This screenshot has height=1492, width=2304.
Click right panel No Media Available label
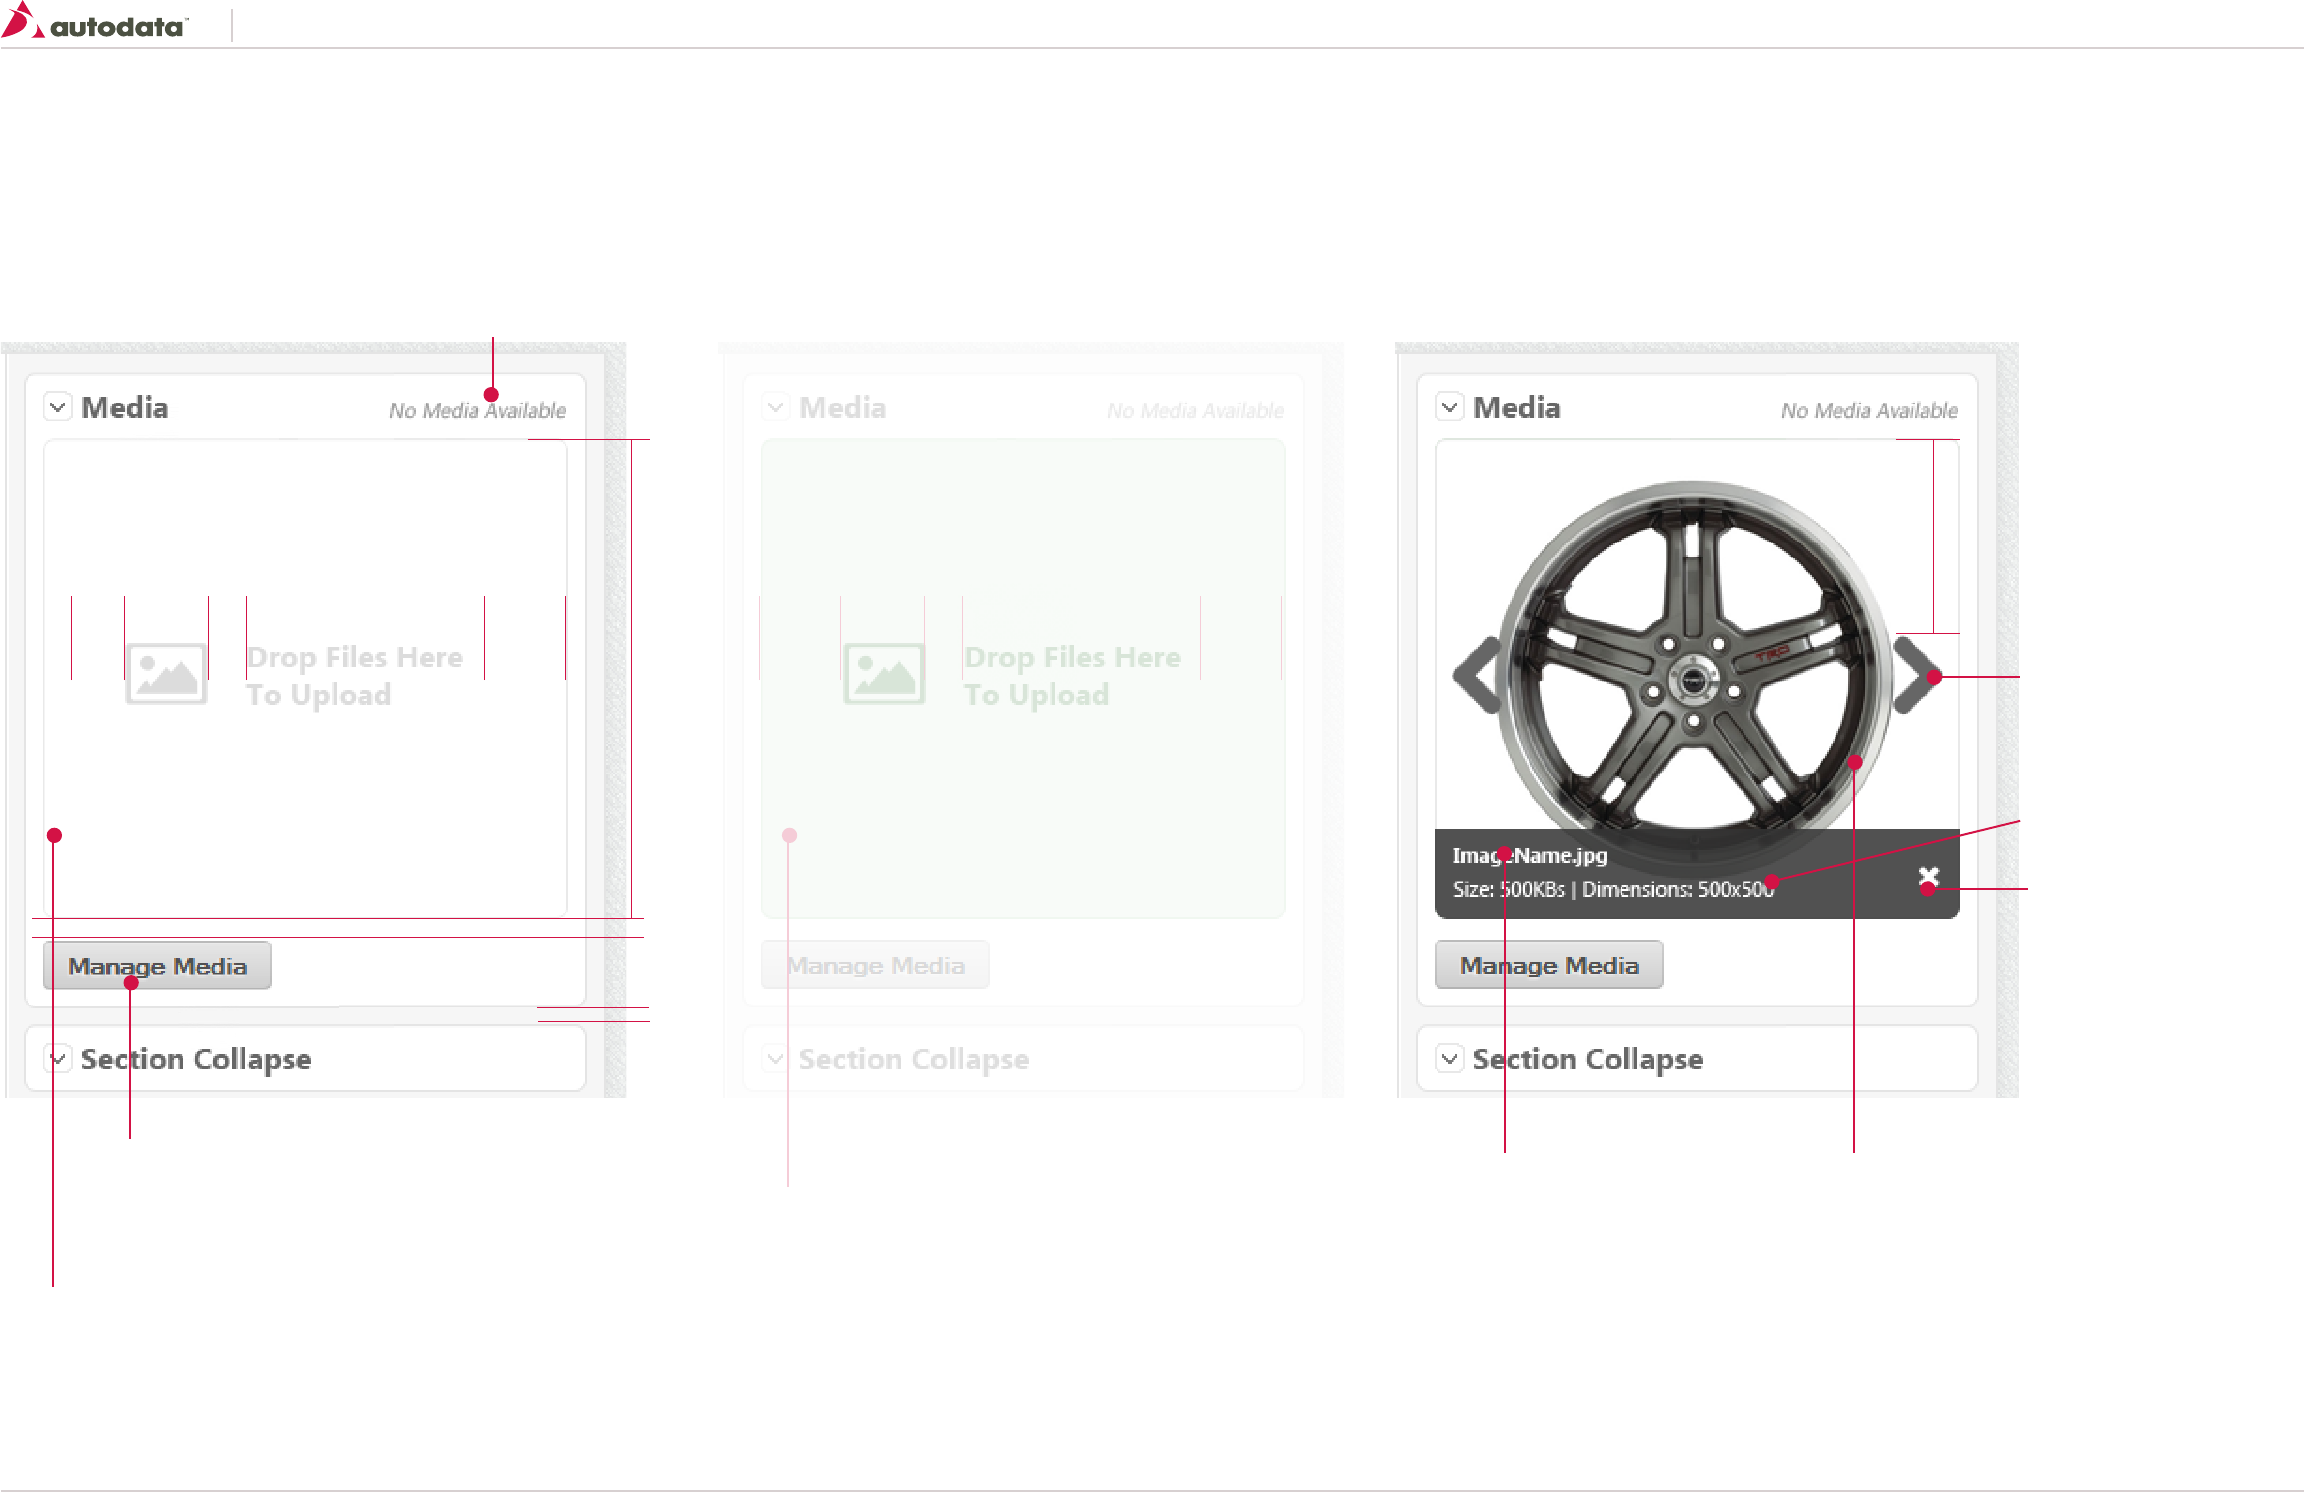1868,411
